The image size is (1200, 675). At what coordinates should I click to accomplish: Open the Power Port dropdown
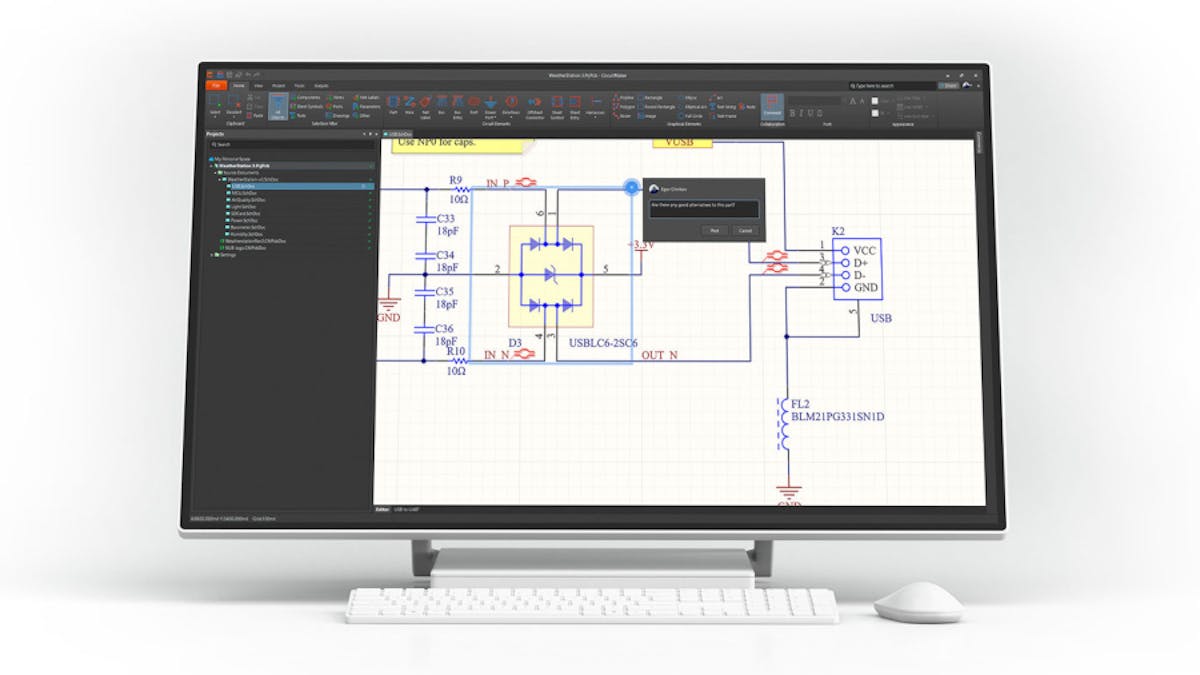coord(491,106)
